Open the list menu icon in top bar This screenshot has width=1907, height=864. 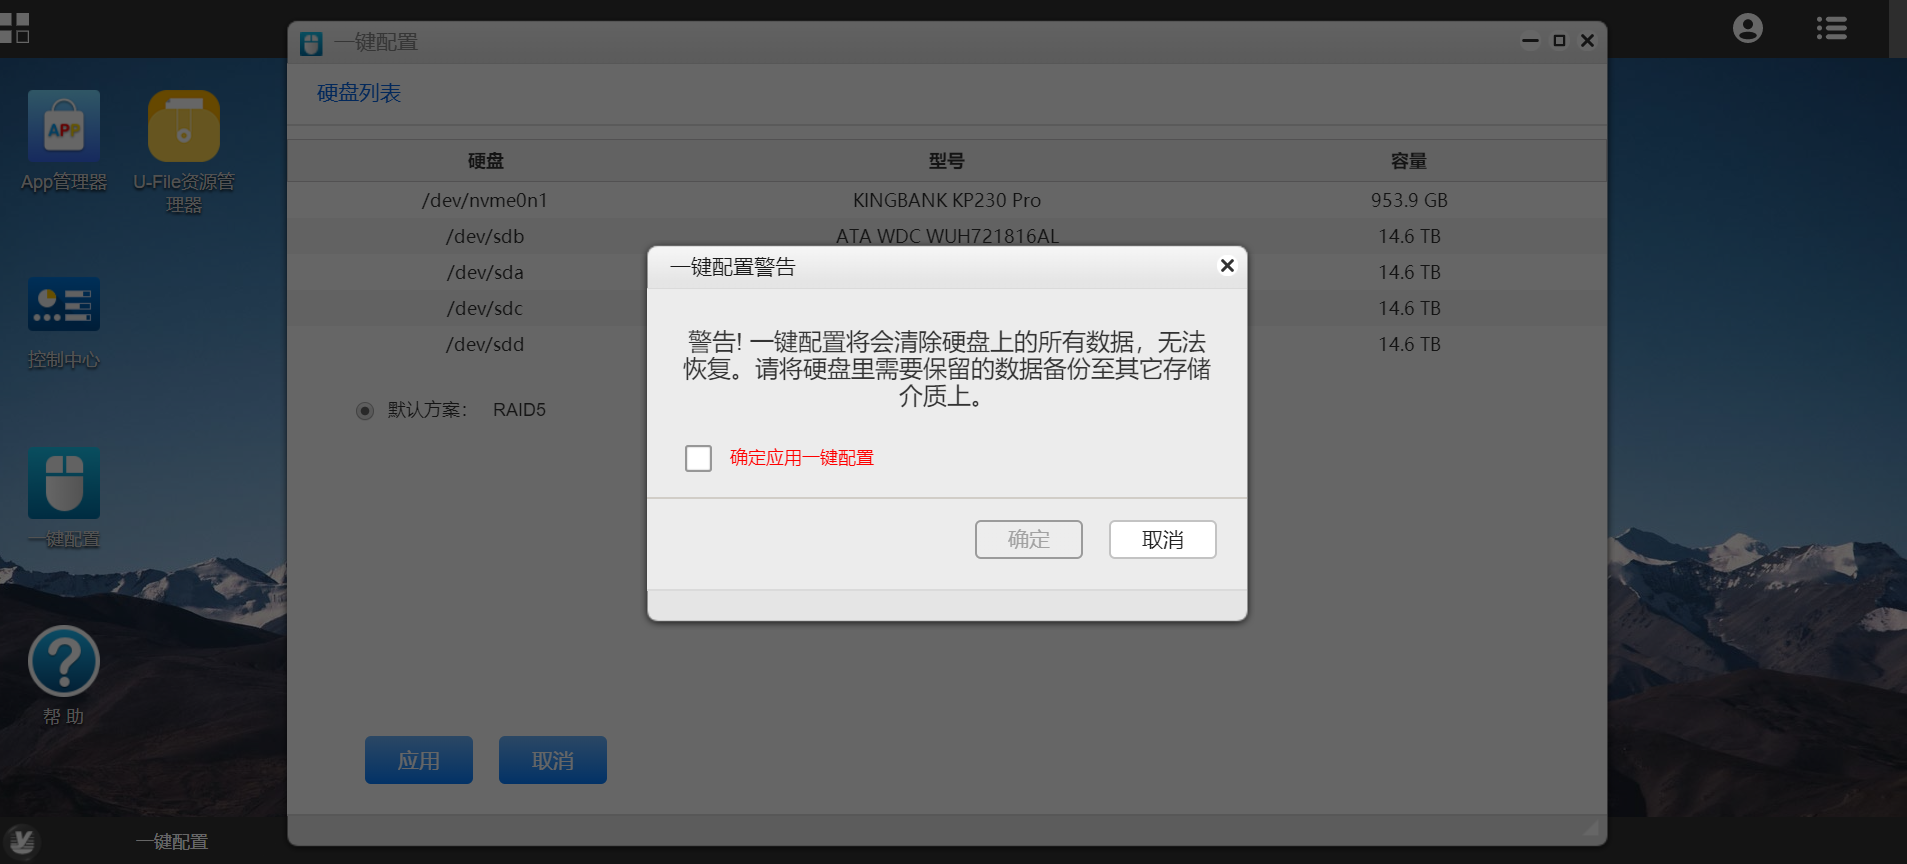click(1832, 28)
